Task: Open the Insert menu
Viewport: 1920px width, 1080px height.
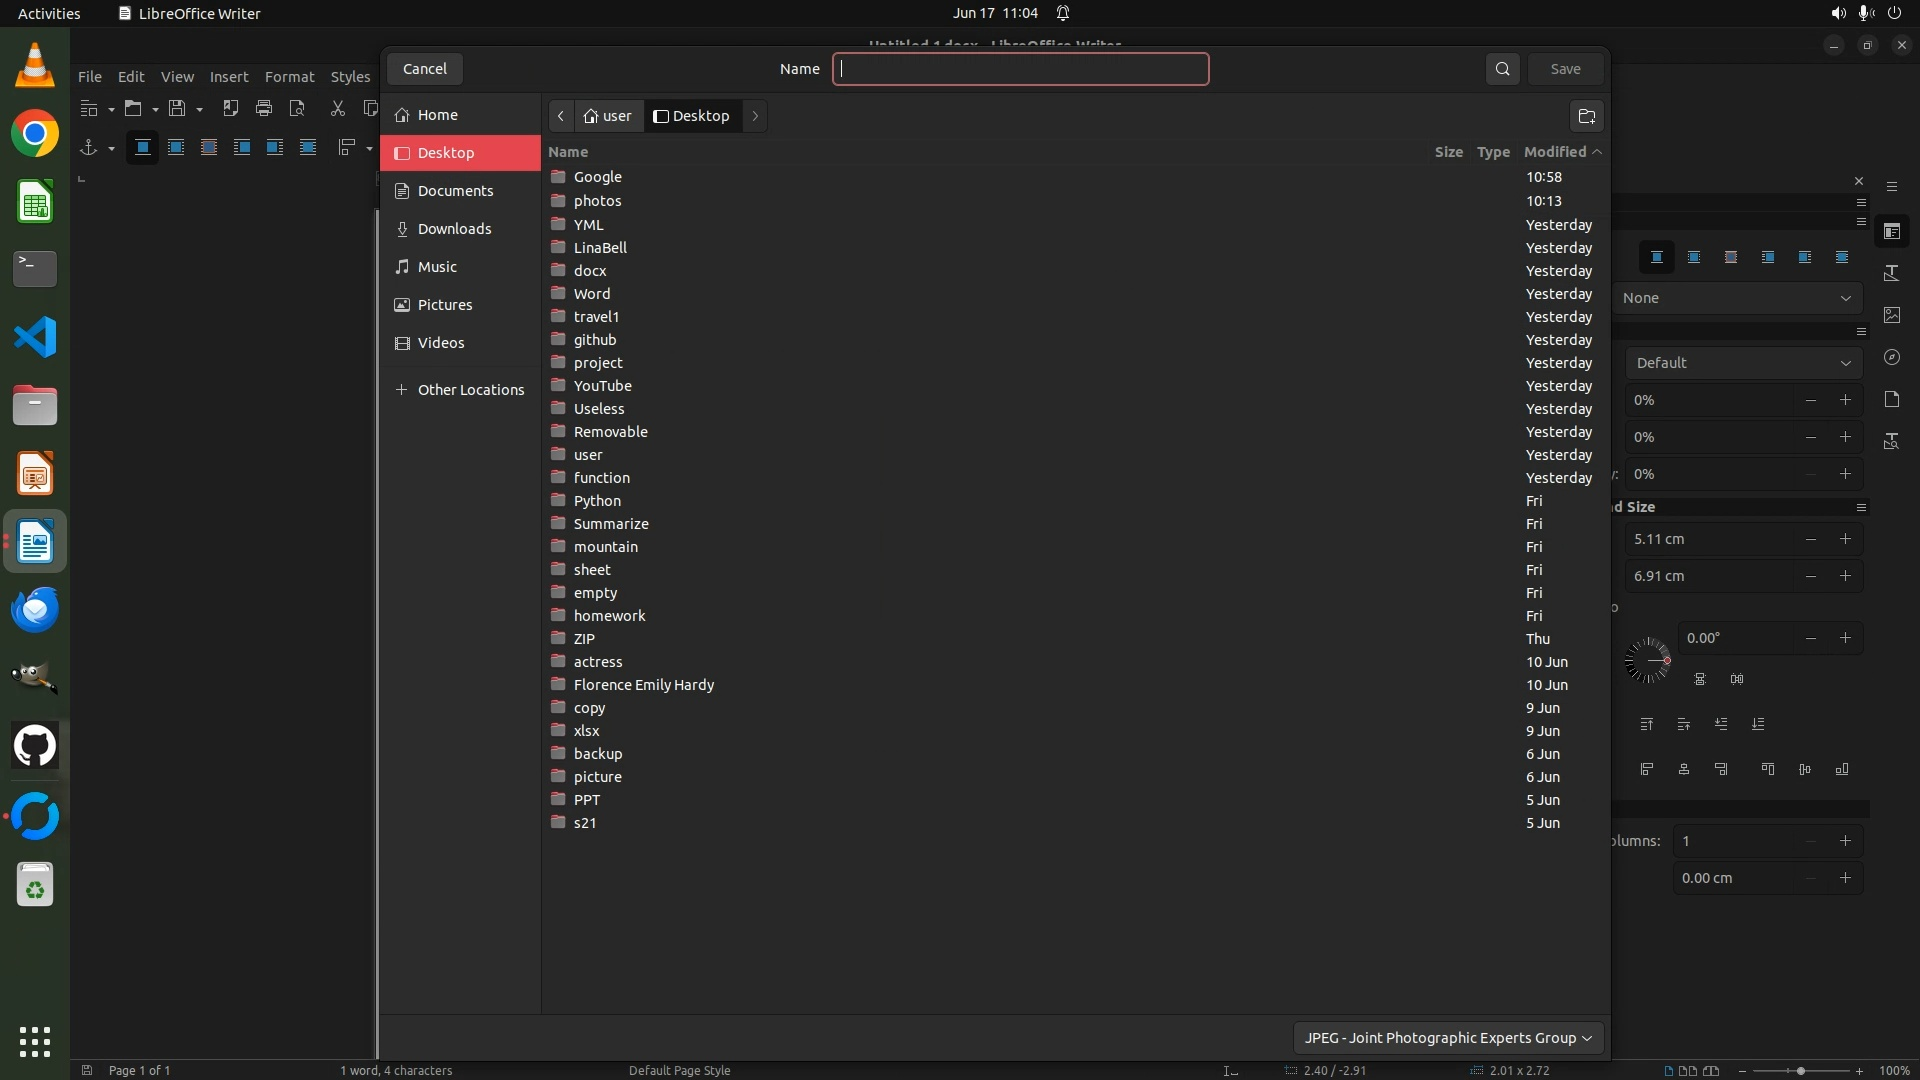Action: [x=228, y=77]
